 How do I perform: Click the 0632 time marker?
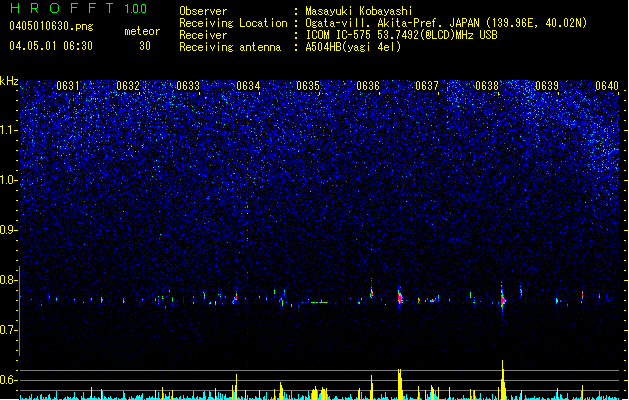128,86
